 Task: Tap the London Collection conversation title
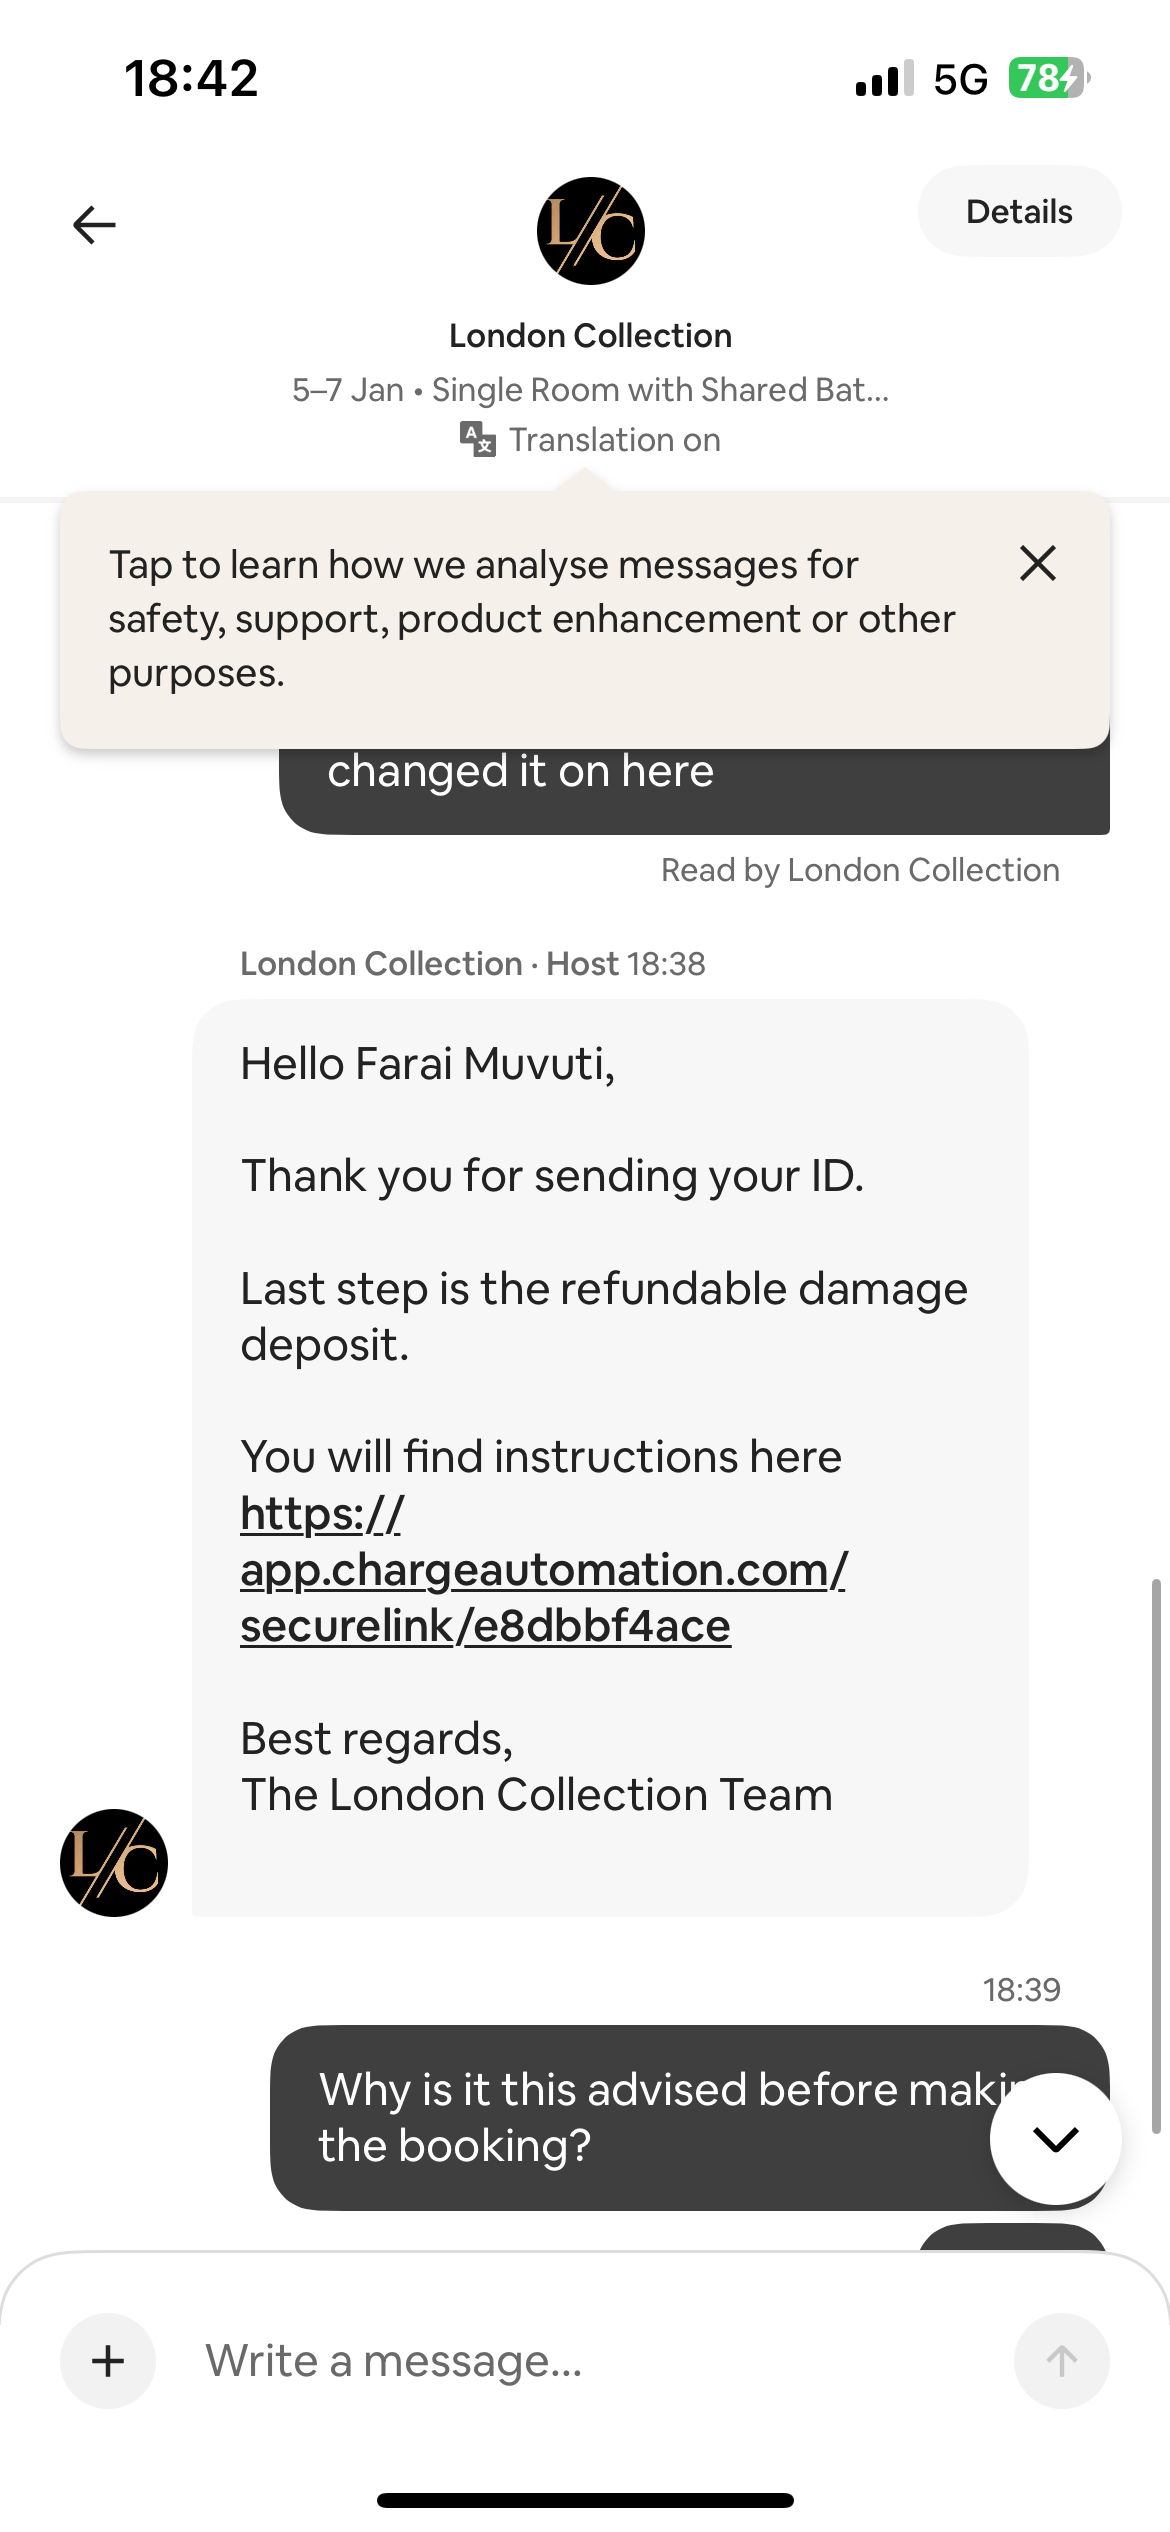click(590, 336)
